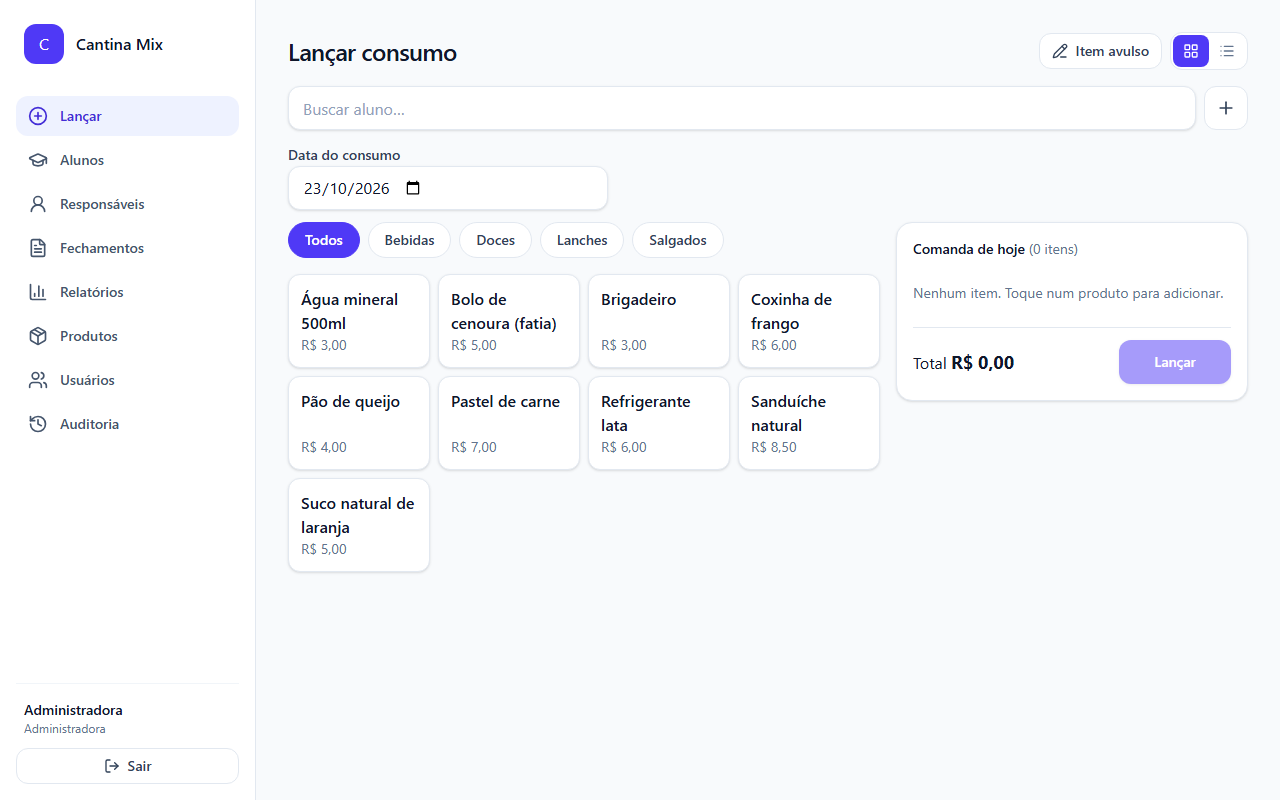The image size is (1280, 800).
Task: Click the consumption date text 23/10/2026
Action: (347, 188)
